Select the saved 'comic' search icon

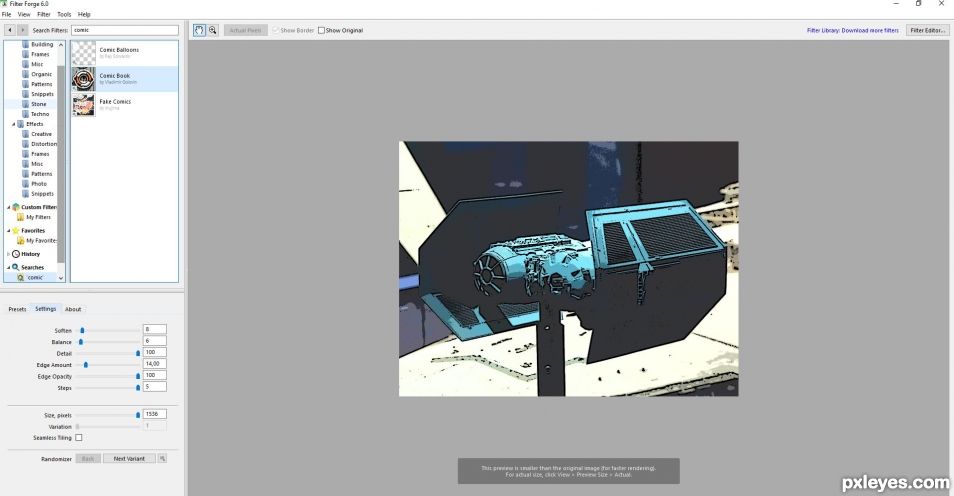(x=21, y=278)
